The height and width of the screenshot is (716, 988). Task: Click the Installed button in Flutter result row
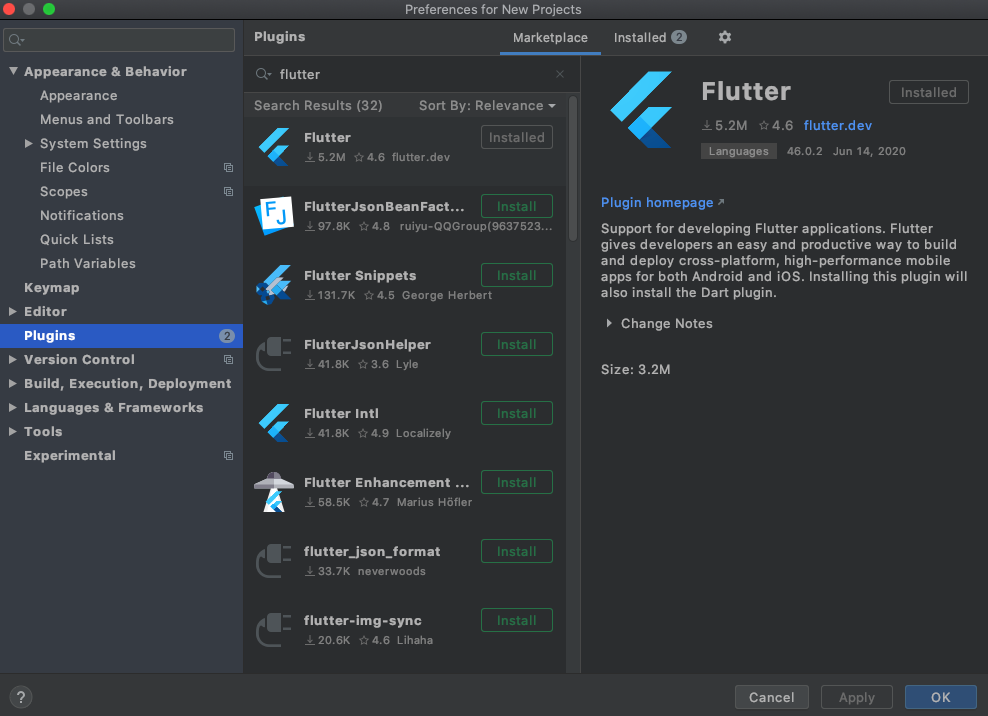[517, 137]
